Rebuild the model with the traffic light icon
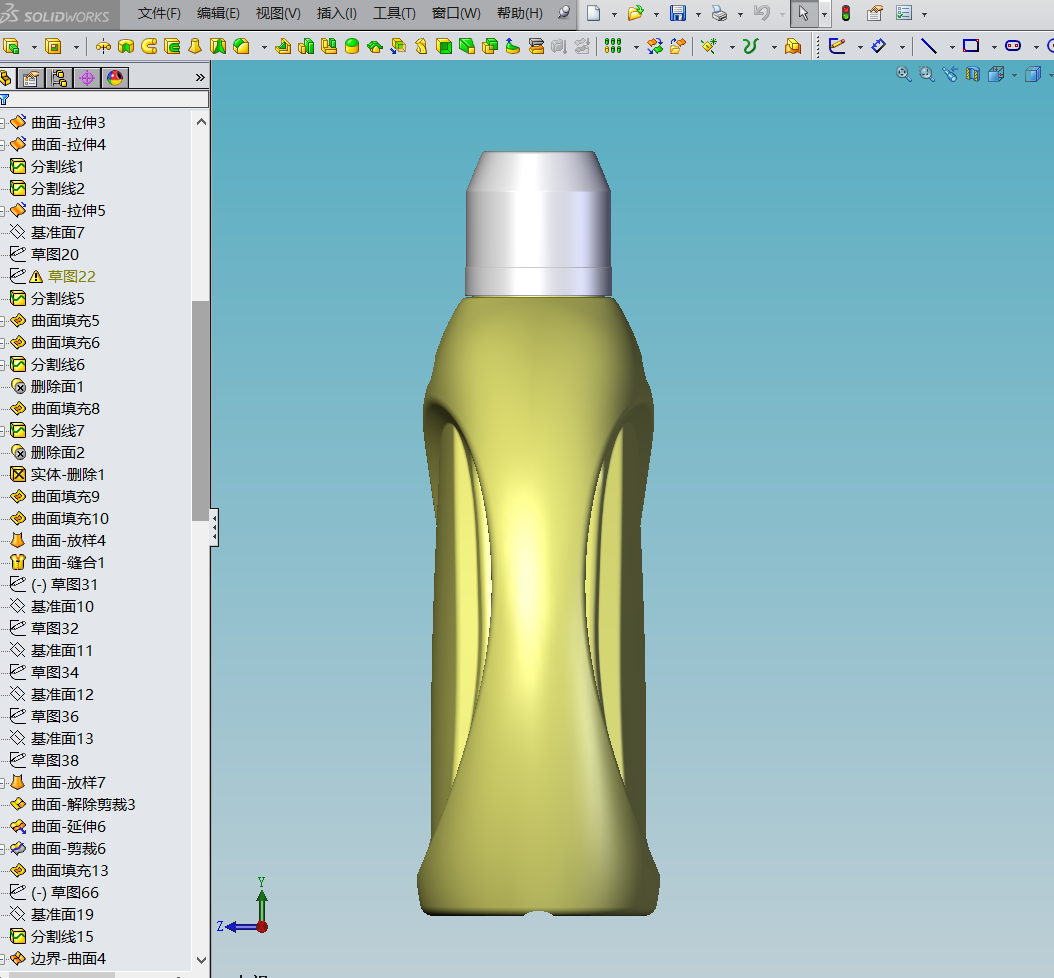The width and height of the screenshot is (1054, 978). 846,13
